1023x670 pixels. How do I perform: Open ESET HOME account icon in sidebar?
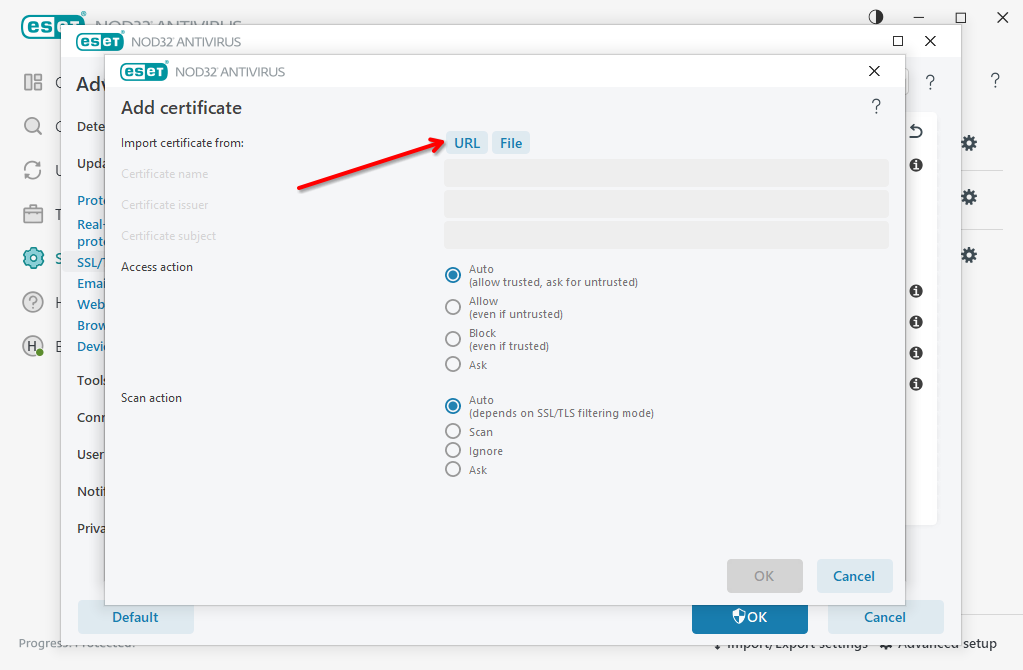pyautogui.click(x=33, y=346)
